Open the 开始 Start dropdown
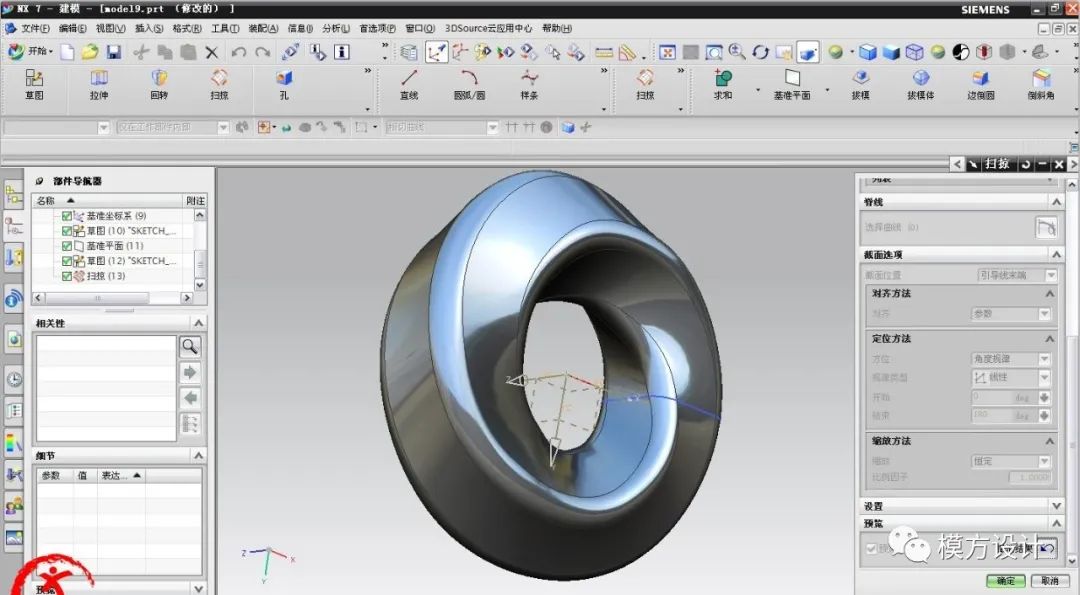The image size is (1080, 595). 31,51
